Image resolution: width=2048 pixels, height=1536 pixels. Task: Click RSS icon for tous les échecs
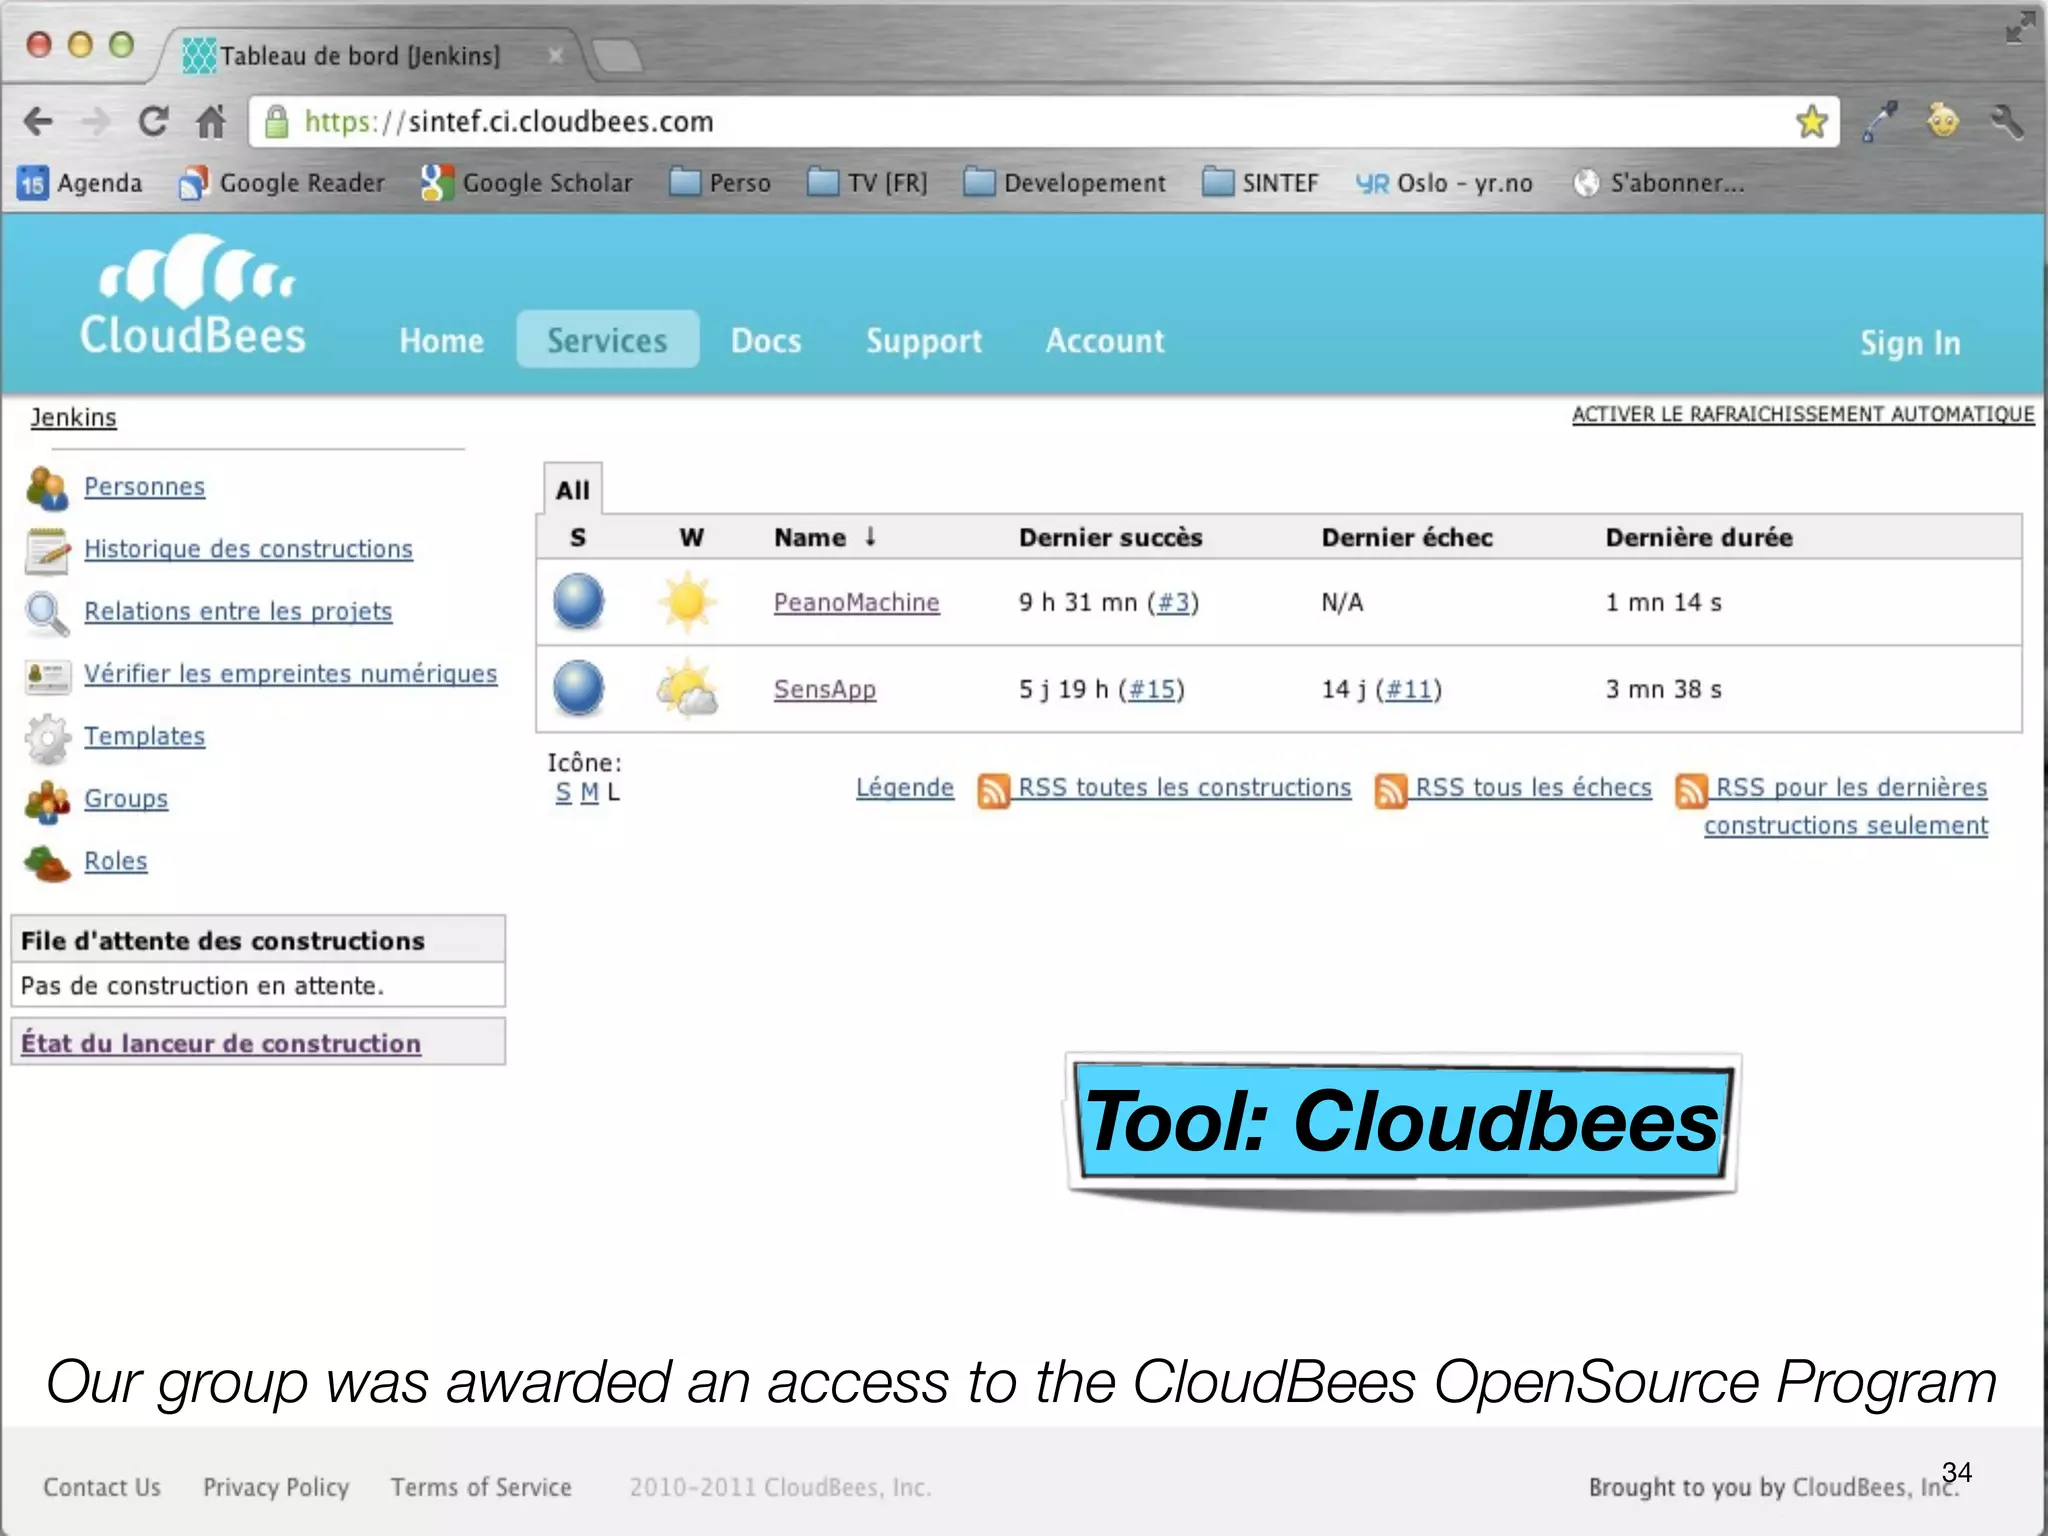tap(1390, 790)
